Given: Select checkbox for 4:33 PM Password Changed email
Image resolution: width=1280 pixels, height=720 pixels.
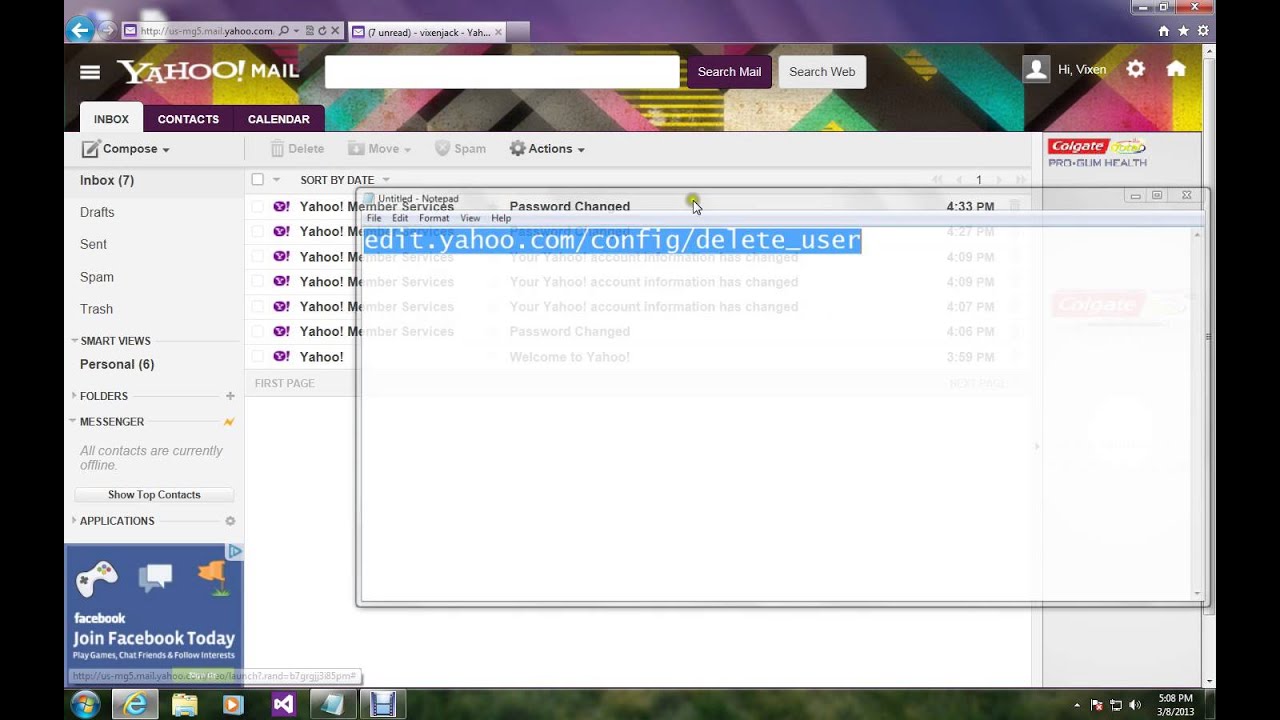Looking at the screenshot, I should tap(257, 207).
